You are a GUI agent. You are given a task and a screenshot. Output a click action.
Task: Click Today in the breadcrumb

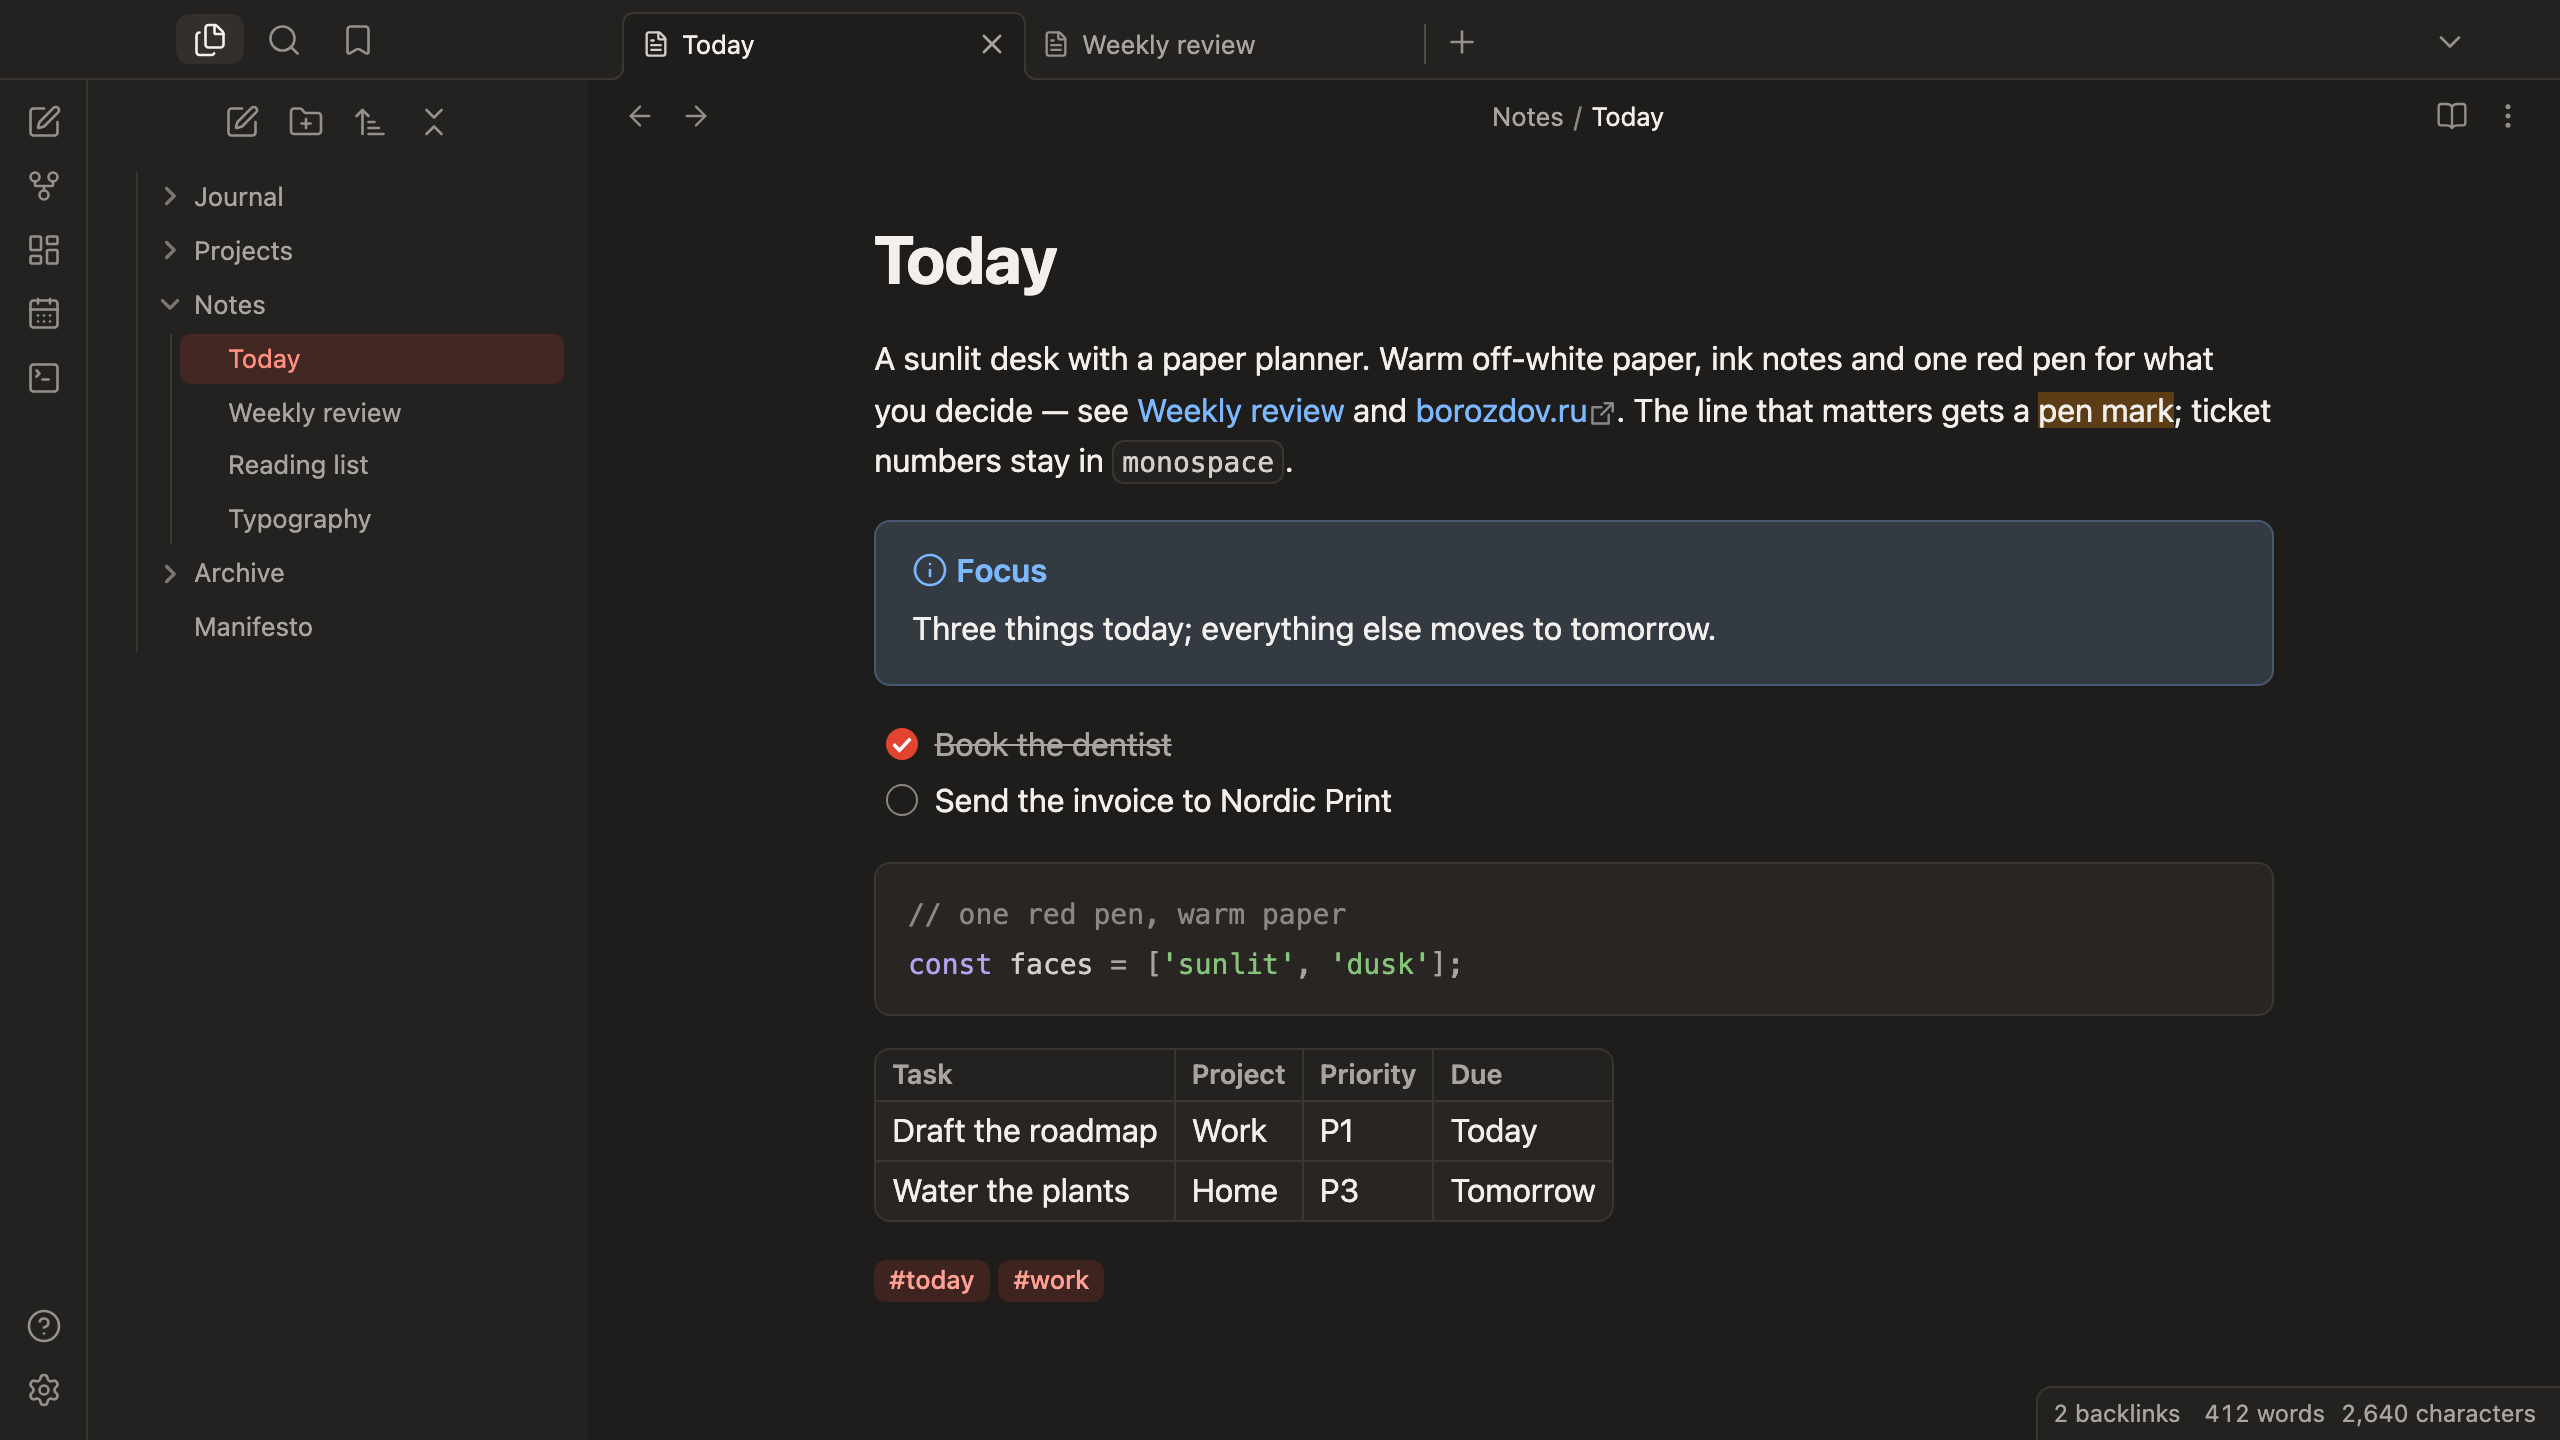[x=1627, y=117]
